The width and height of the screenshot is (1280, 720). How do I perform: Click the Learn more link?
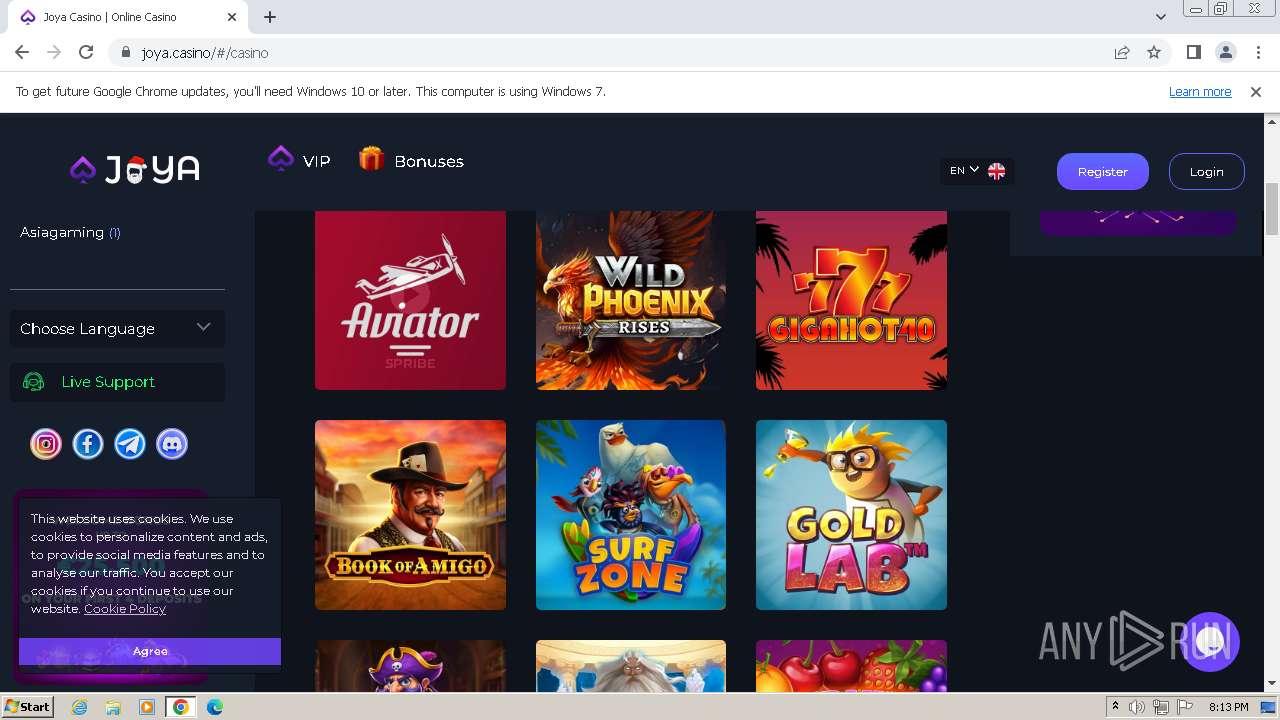[x=1200, y=91]
